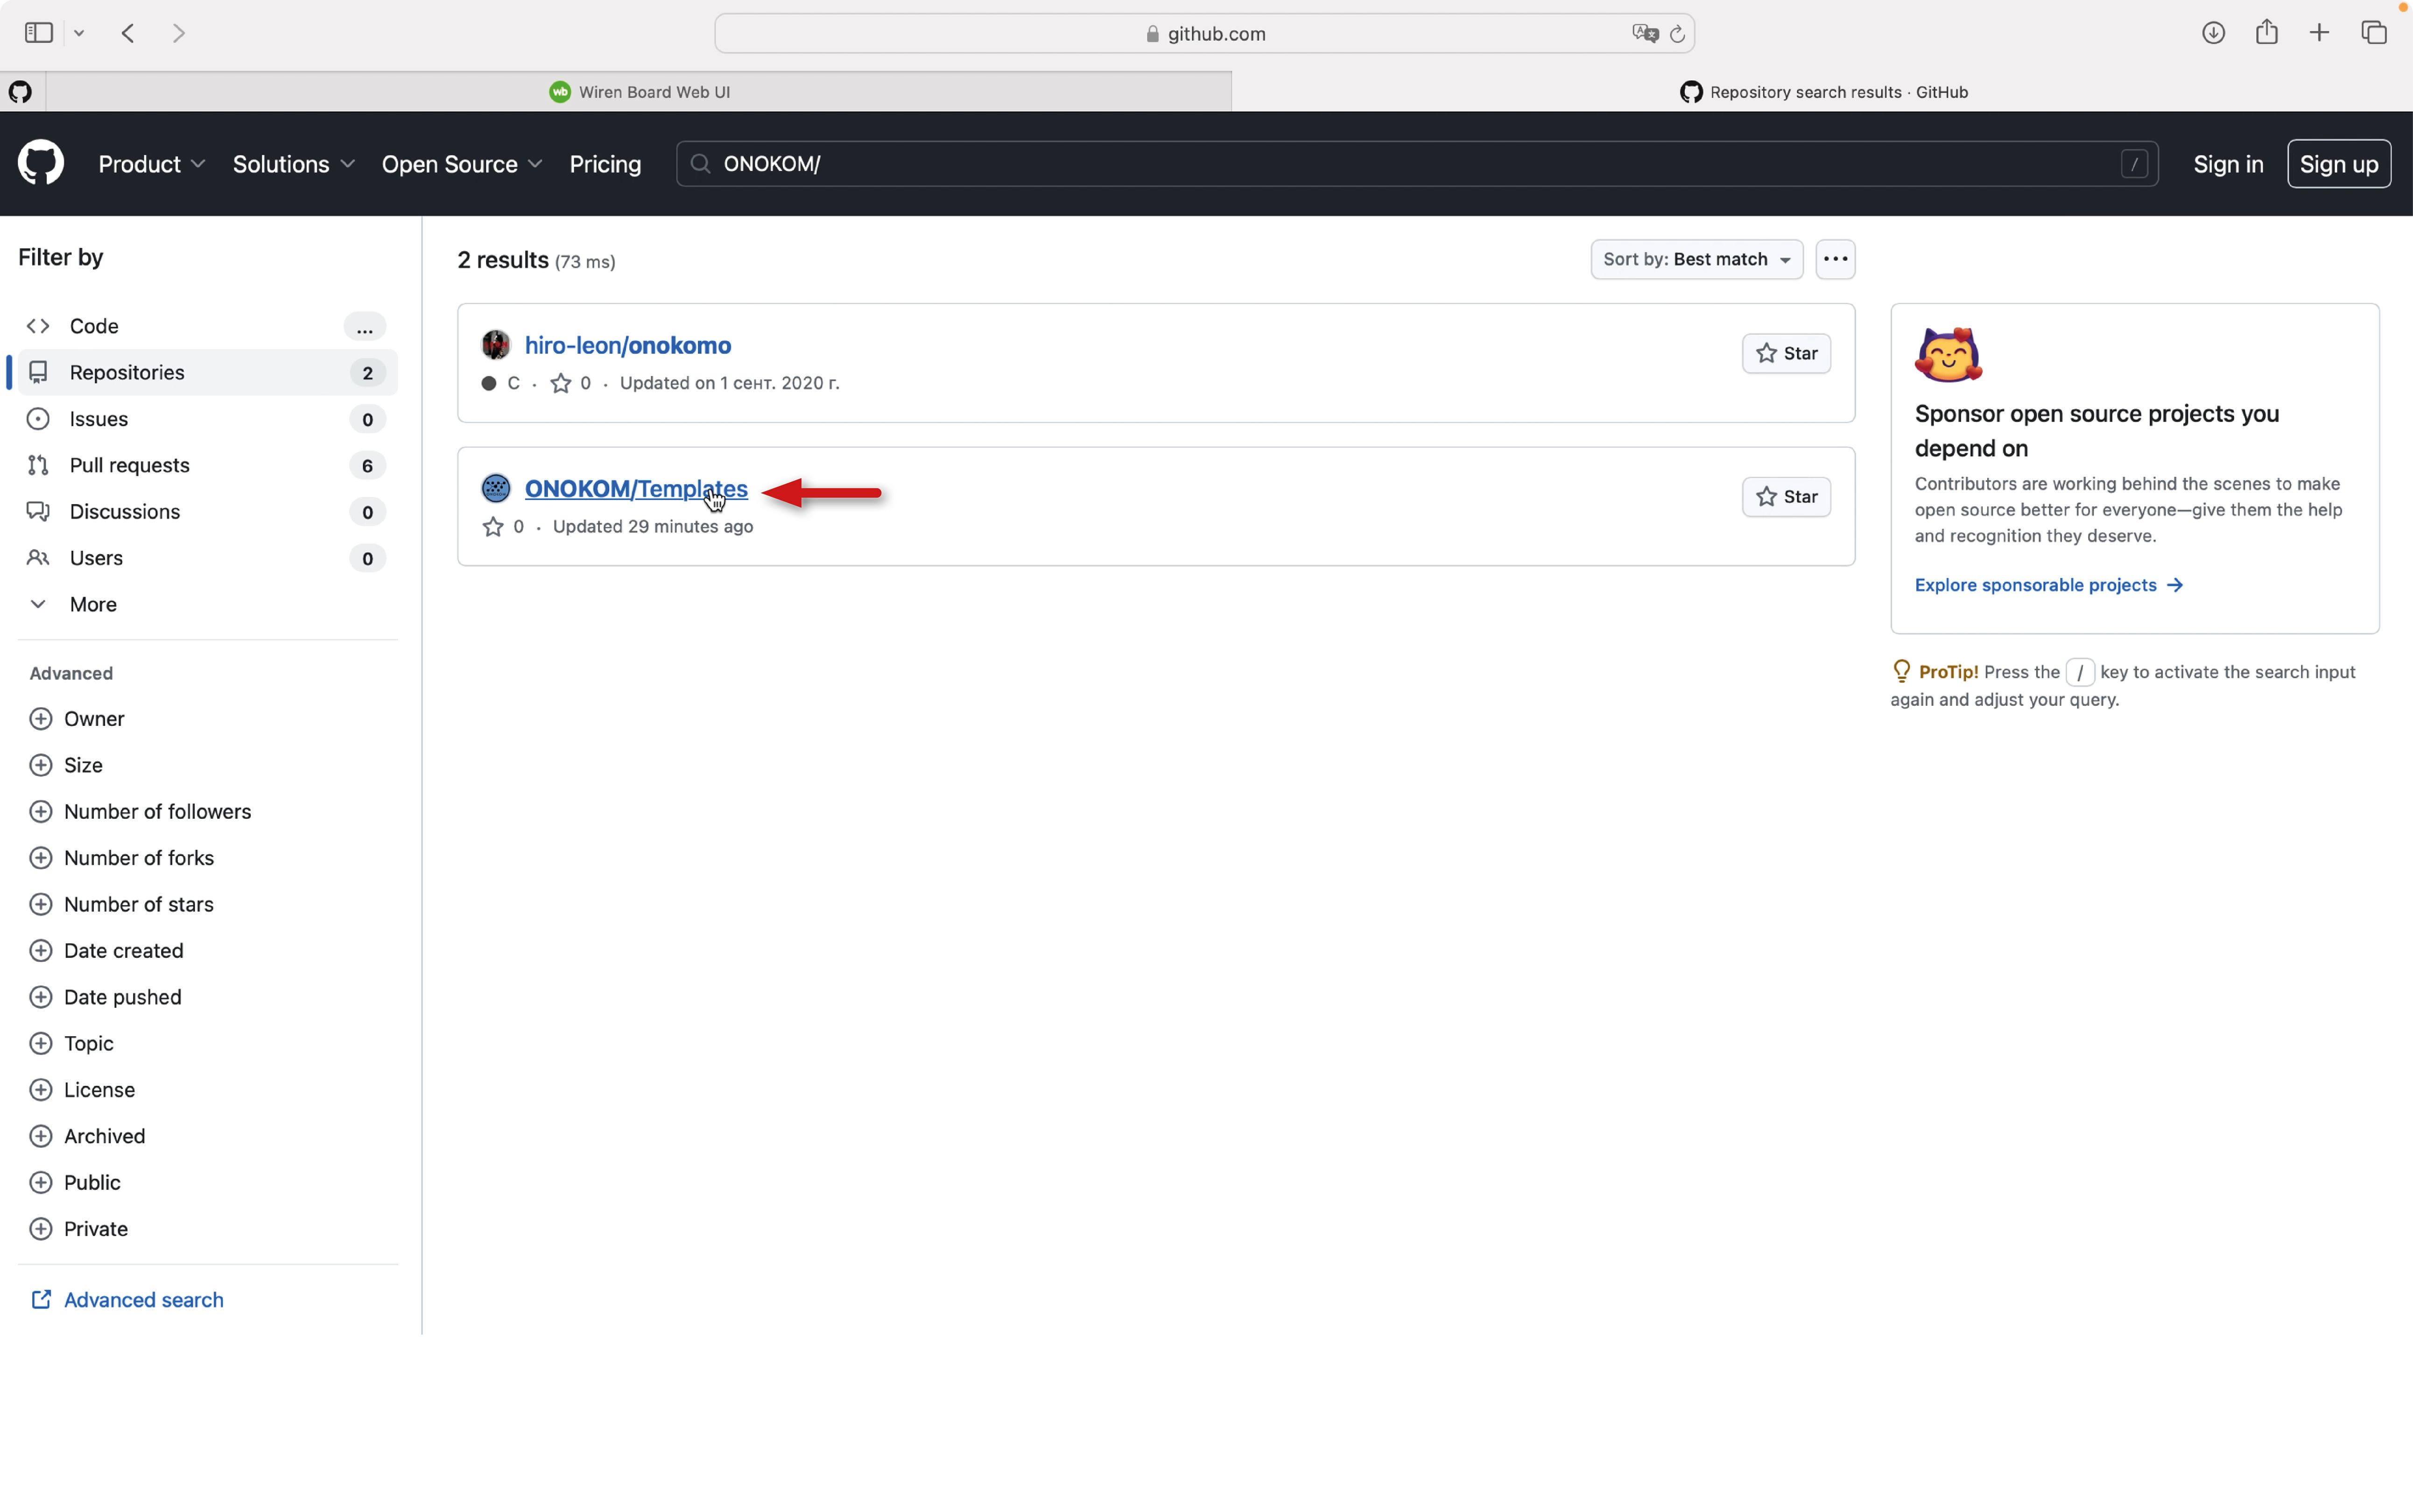Click the GitHub Octocat logo in the header
This screenshot has height=1512, width=2413.
click(x=41, y=163)
